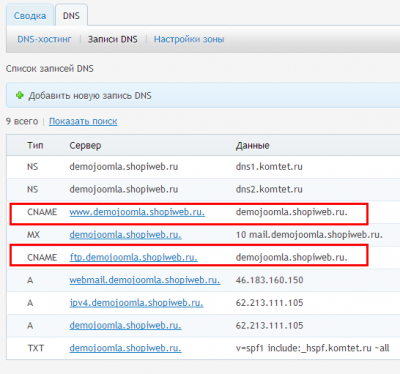This screenshot has height=374, width=400.
Task: Switch to the Сводка tab
Action: tap(30, 16)
